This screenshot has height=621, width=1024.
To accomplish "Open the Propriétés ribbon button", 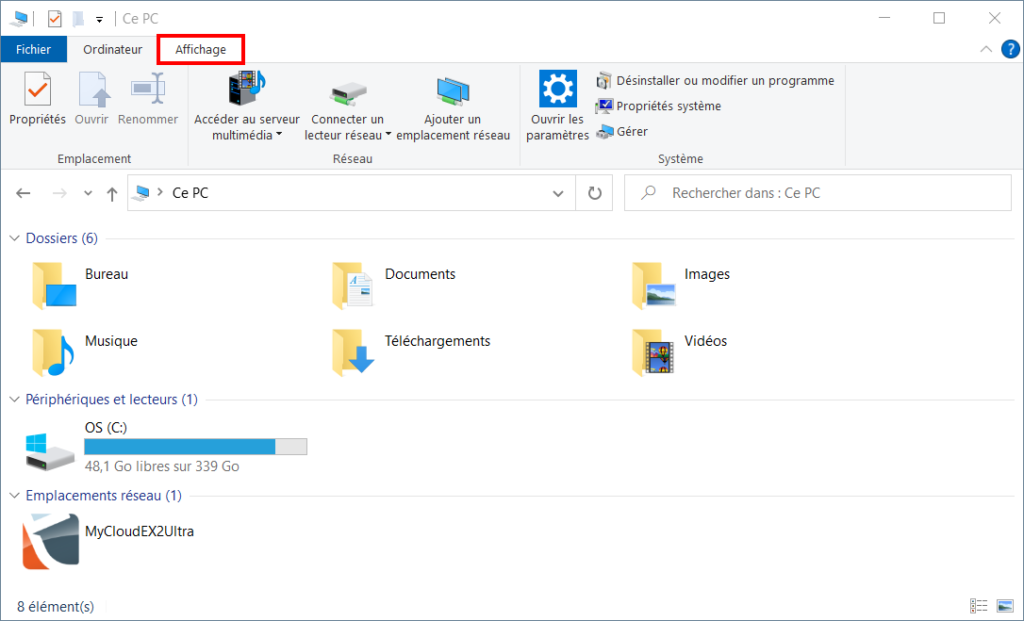I will pyautogui.click(x=37, y=98).
